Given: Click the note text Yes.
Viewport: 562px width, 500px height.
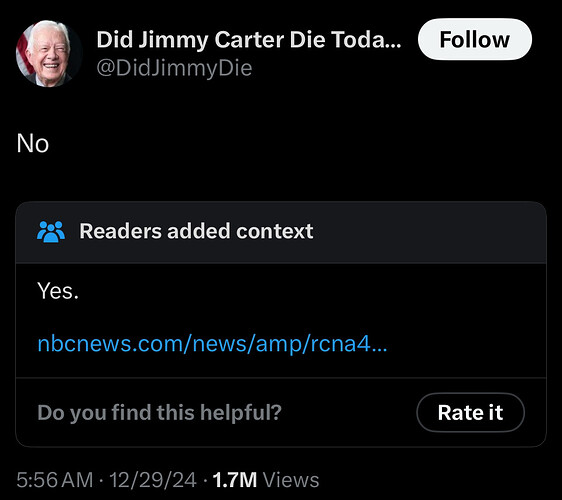Looking at the screenshot, I should coord(58,291).
